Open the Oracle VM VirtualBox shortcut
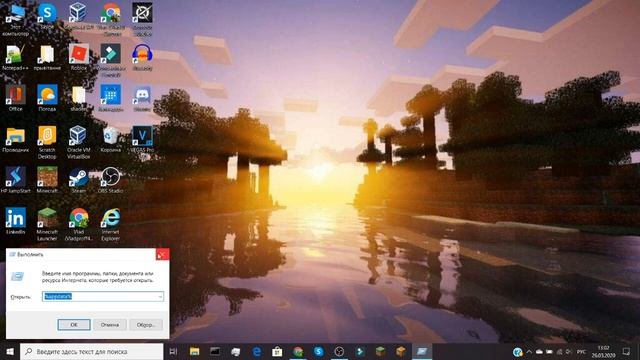 (78, 142)
